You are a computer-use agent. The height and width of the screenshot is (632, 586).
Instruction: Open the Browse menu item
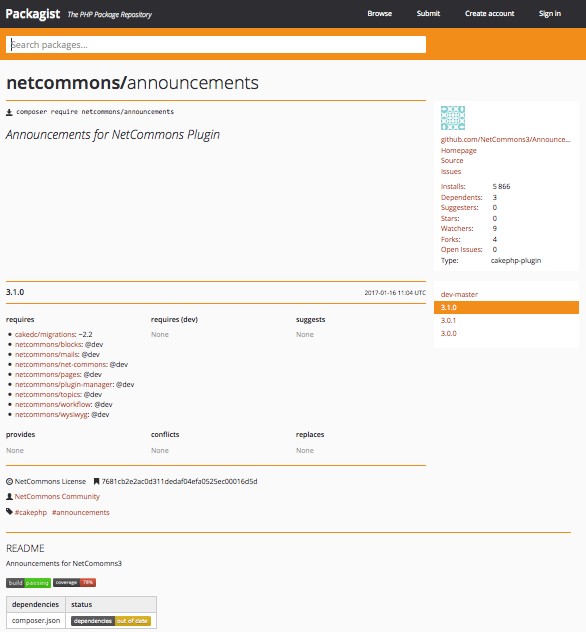(x=380, y=14)
